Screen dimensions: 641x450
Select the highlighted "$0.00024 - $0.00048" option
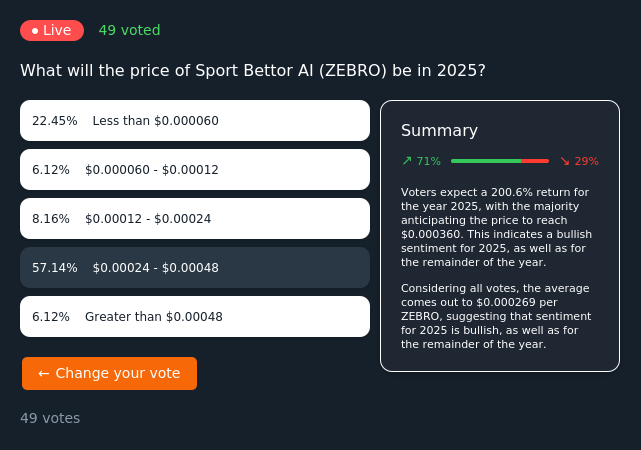(195, 268)
